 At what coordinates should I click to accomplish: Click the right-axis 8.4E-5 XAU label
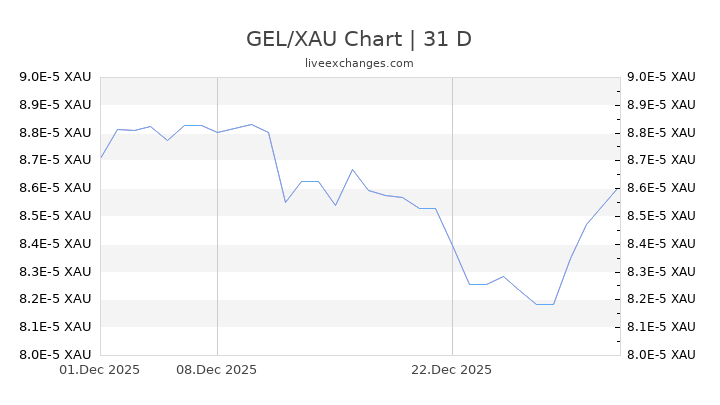(x=660, y=244)
